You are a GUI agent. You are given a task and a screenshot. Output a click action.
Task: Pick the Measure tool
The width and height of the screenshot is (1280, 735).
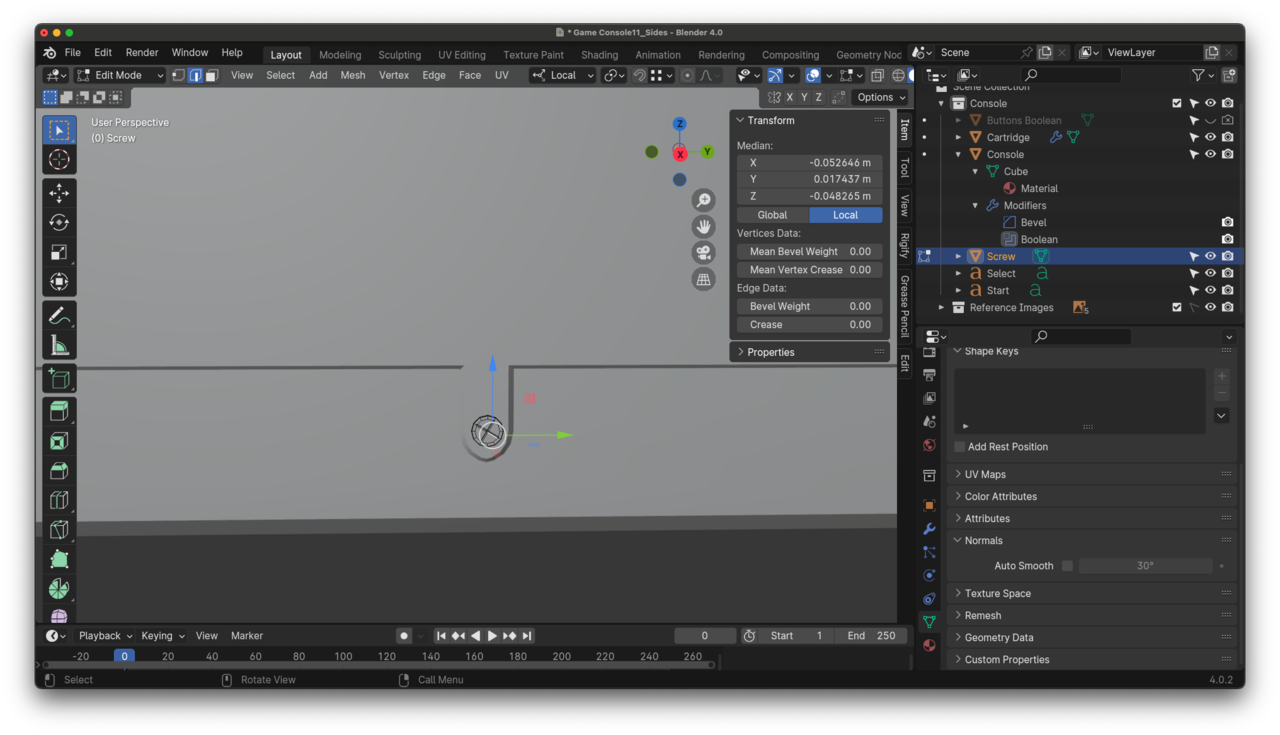(59, 346)
